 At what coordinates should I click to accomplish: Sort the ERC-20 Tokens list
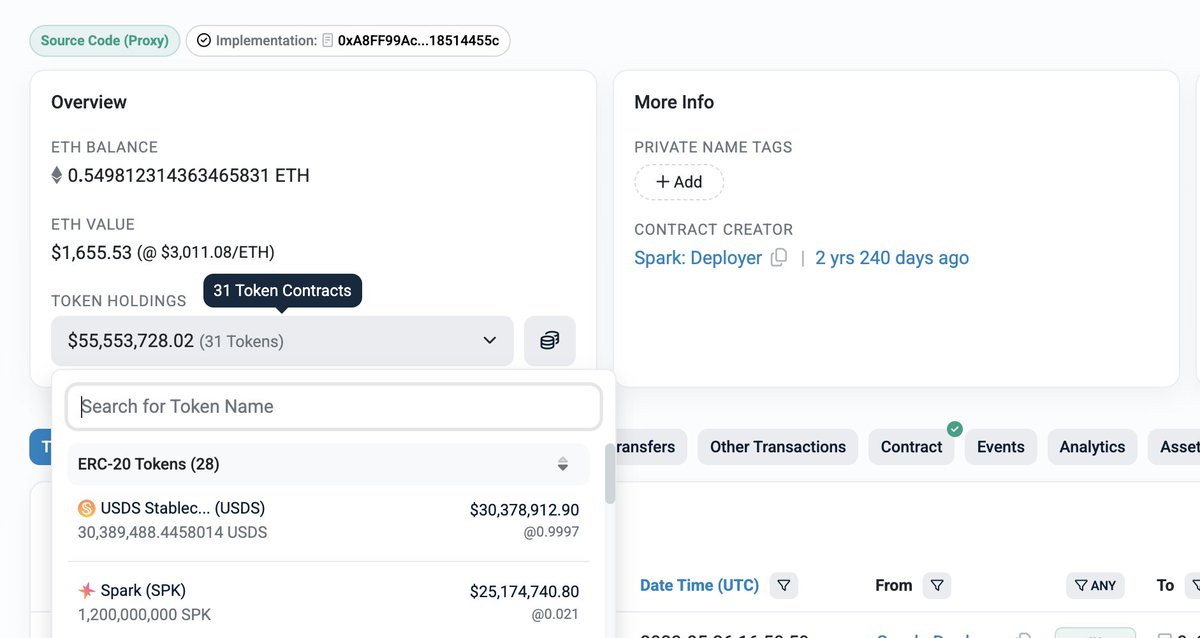tap(563, 464)
